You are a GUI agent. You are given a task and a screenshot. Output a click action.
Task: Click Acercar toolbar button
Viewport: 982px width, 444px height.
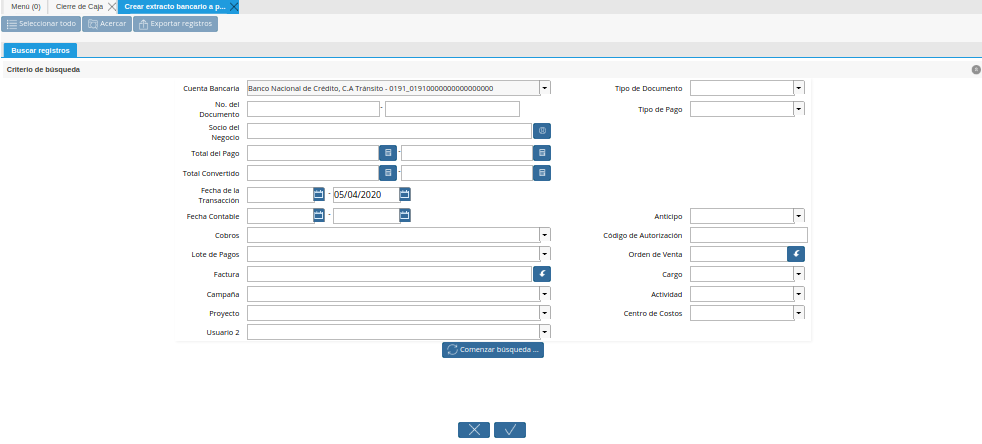[x=107, y=24]
